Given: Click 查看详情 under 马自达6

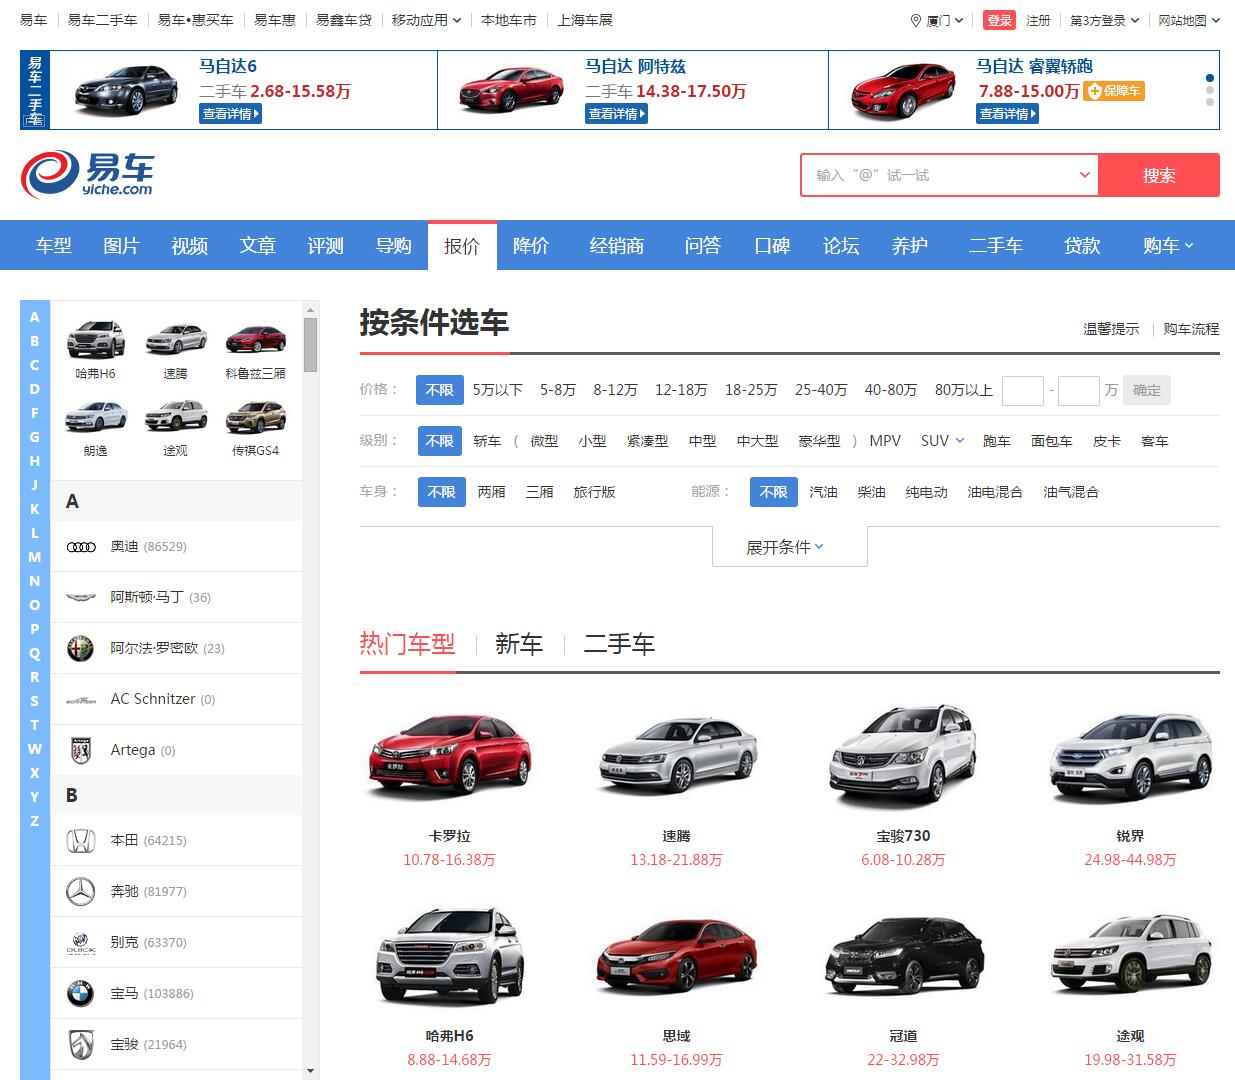Looking at the screenshot, I should click(230, 114).
